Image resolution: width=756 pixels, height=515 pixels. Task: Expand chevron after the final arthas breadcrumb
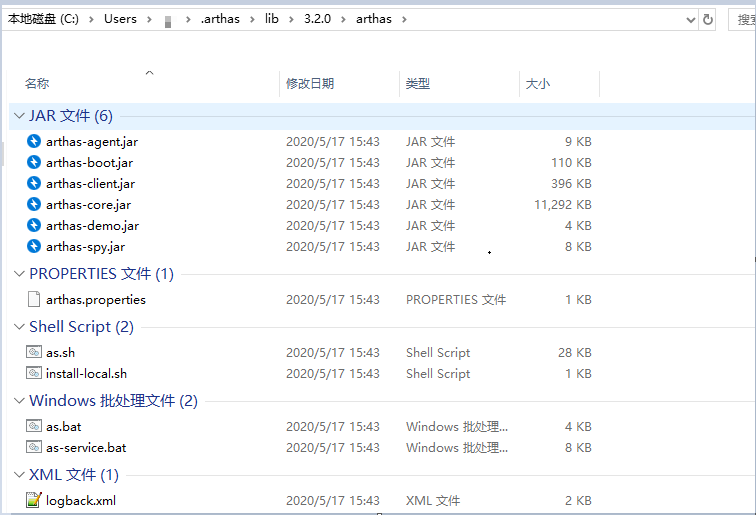[x=404, y=19]
